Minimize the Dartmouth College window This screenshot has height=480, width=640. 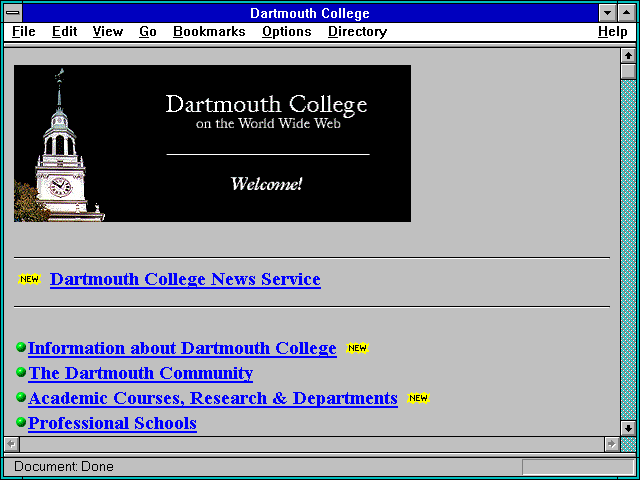click(607, 13)
